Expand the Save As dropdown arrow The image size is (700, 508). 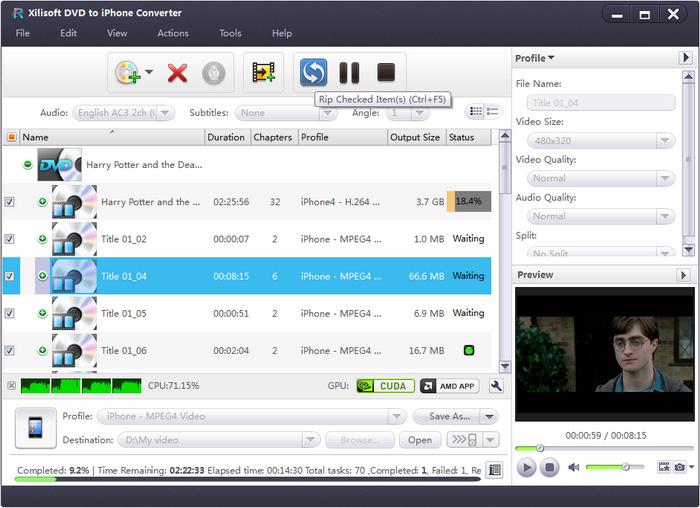point(489,416)
